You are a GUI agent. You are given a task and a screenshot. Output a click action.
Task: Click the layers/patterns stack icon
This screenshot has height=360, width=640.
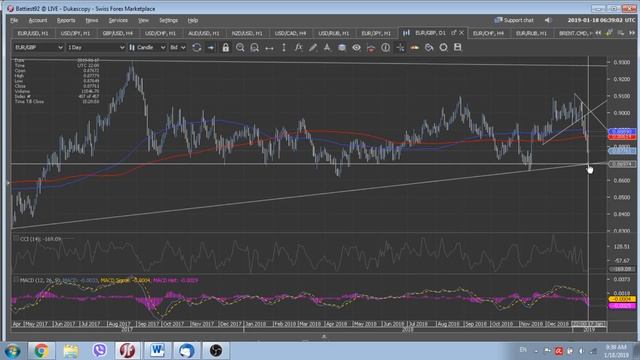(342, 48)
